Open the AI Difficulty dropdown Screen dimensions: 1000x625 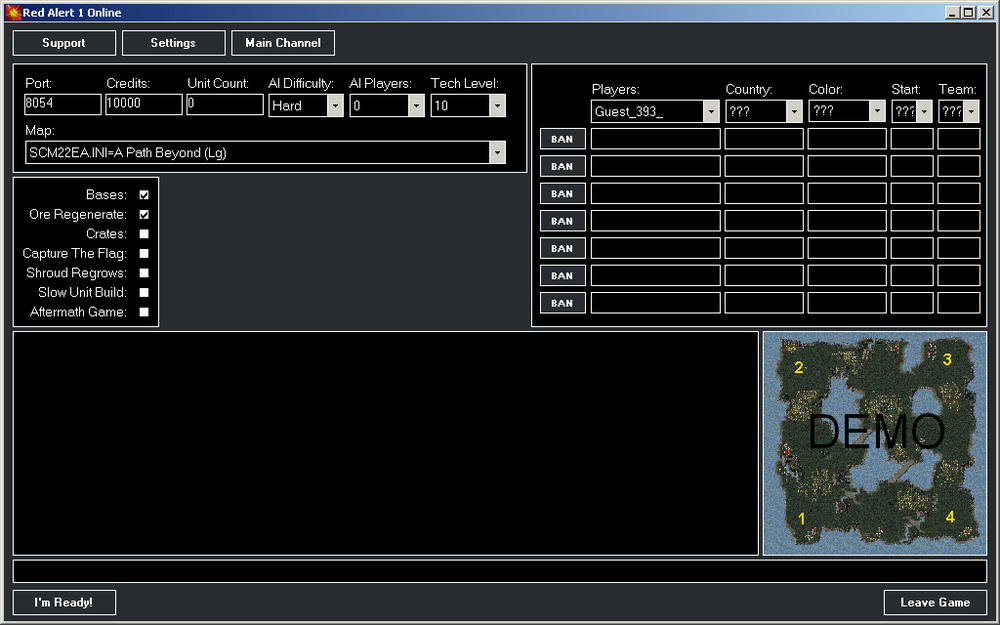tap(335, 106)
